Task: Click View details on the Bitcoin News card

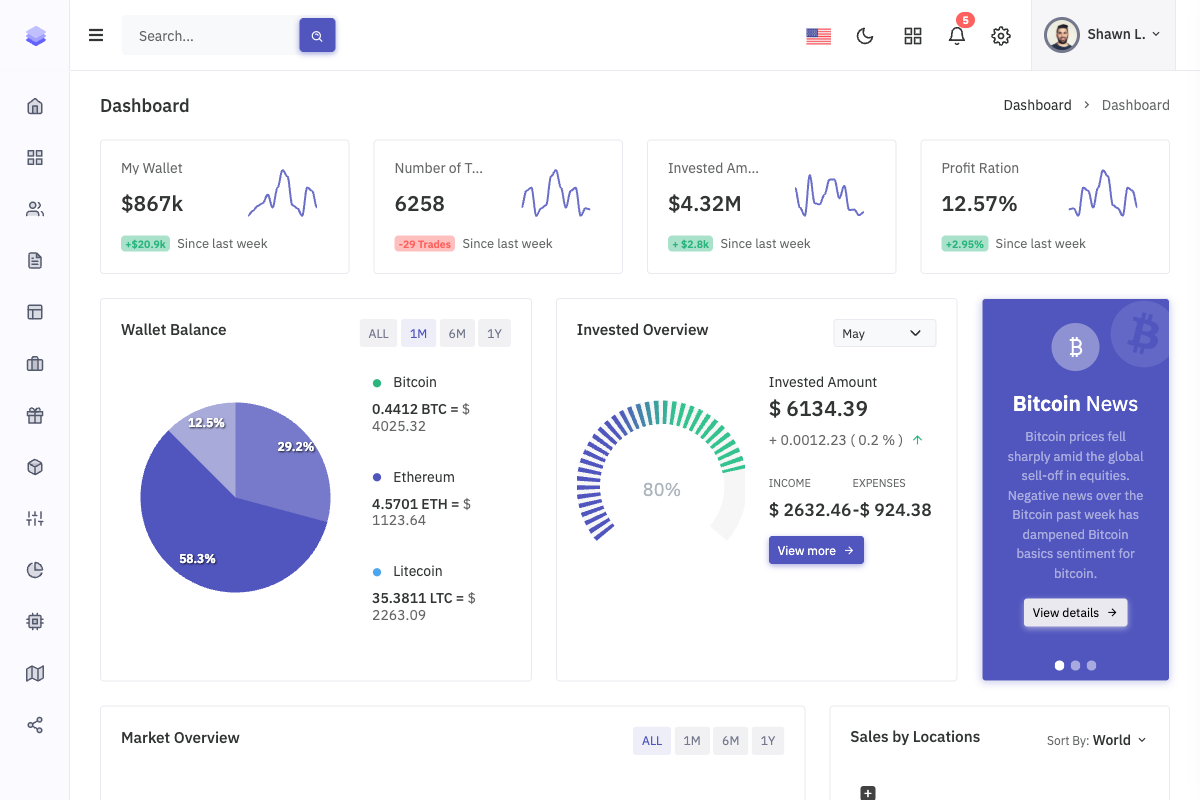Action: (x=1075, y=612)
